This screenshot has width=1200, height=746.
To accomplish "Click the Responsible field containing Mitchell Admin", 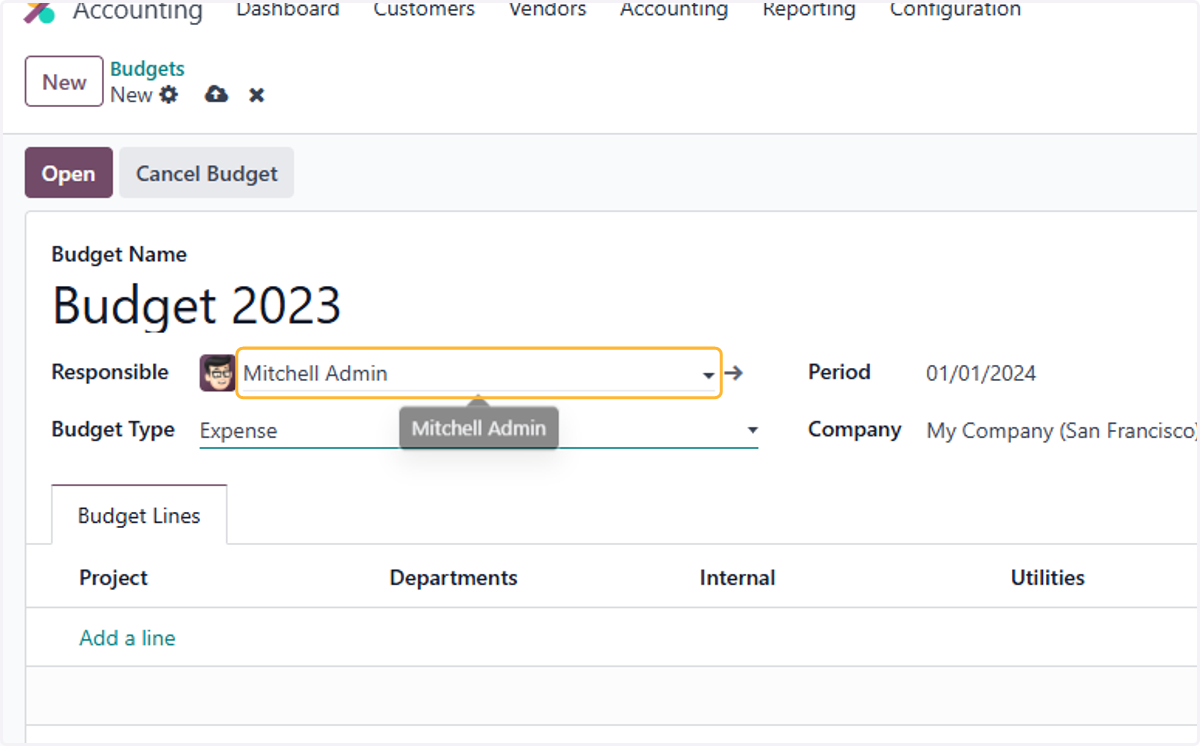I will tap(478, 373).
